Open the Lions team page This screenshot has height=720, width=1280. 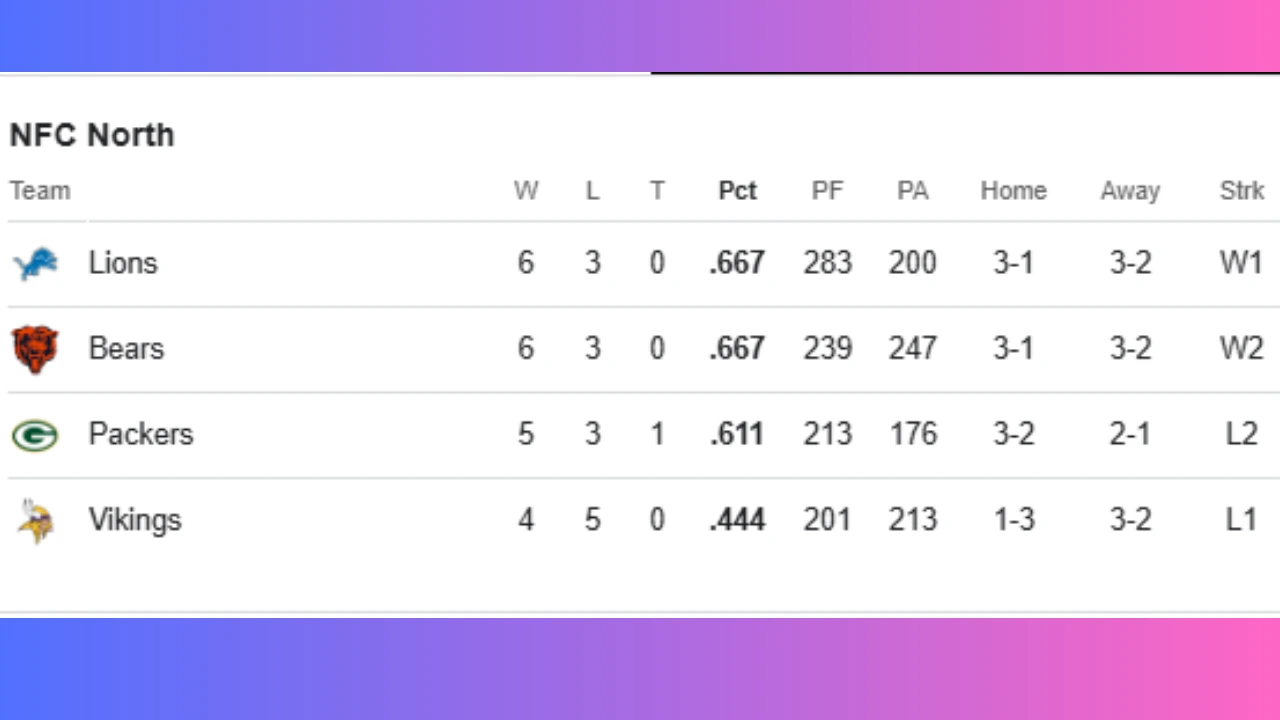pos(122,262)
